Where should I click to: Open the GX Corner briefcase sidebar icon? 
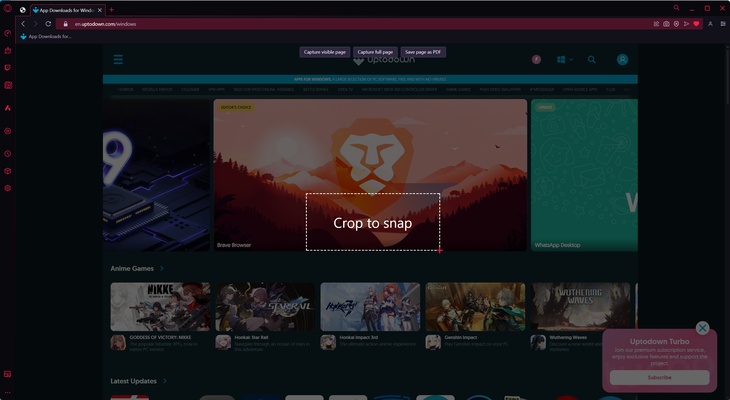point(7,50)
